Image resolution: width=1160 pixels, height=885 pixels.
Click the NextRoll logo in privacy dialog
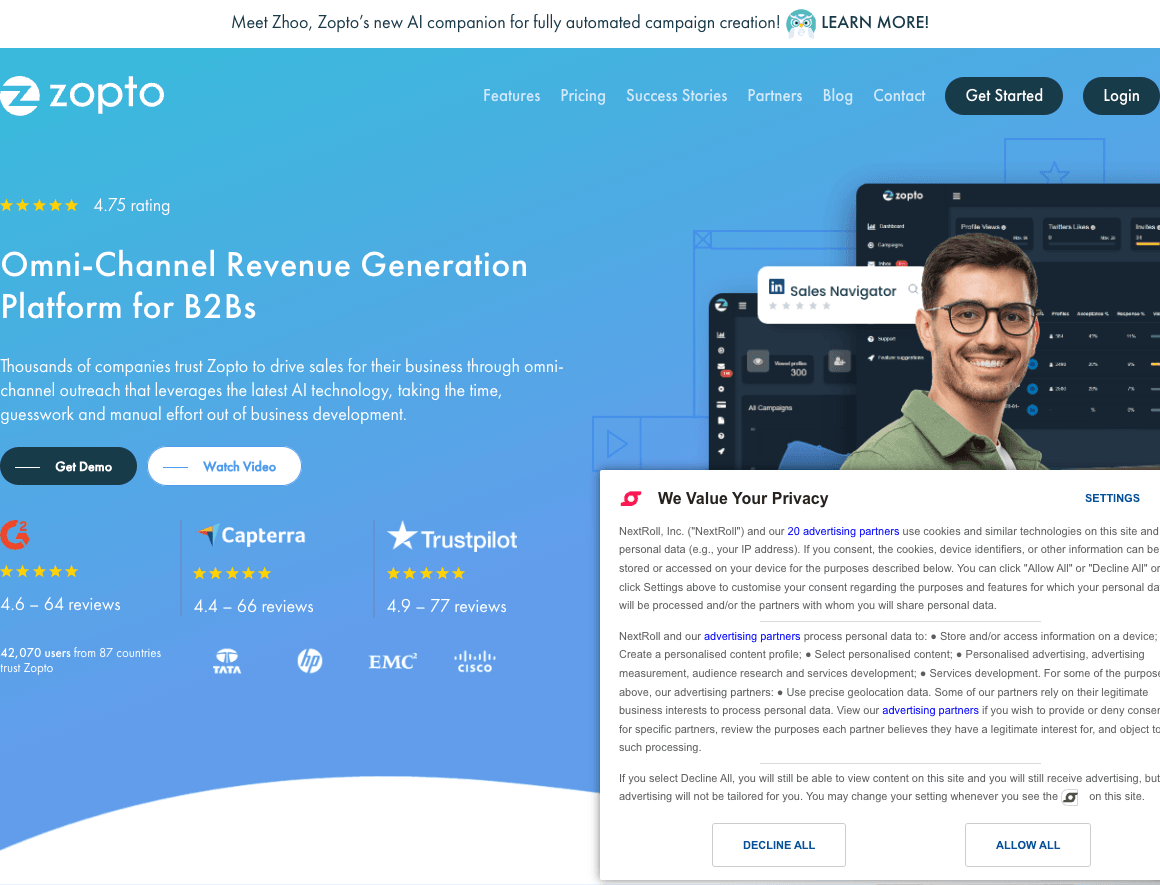[631, 499]
